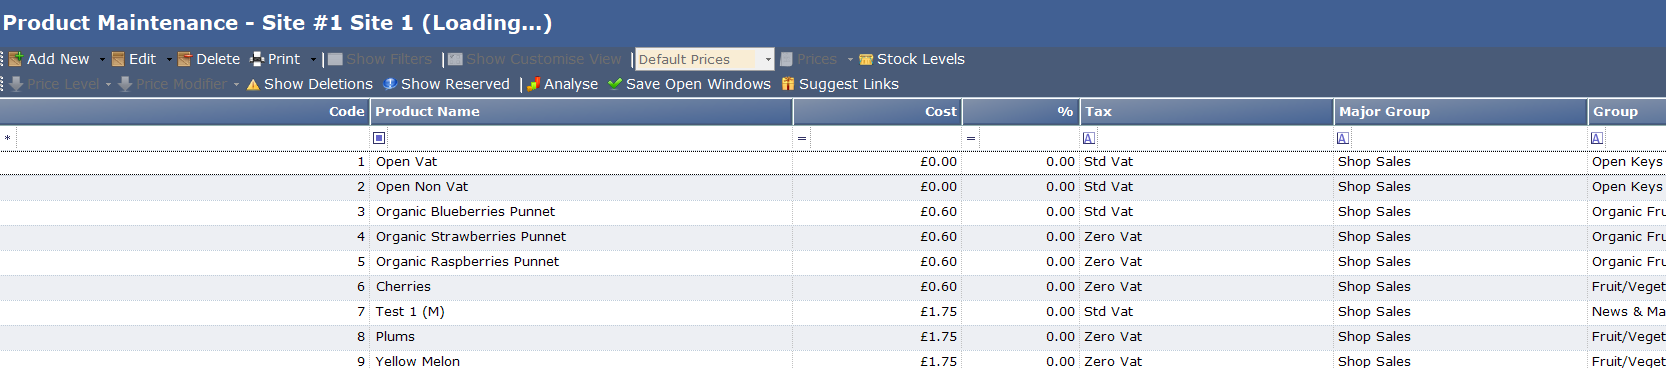The width and height of the screenshot is (1666, 368).
Task: Click Show Deletions warning icon
Action: coord(253,84)
